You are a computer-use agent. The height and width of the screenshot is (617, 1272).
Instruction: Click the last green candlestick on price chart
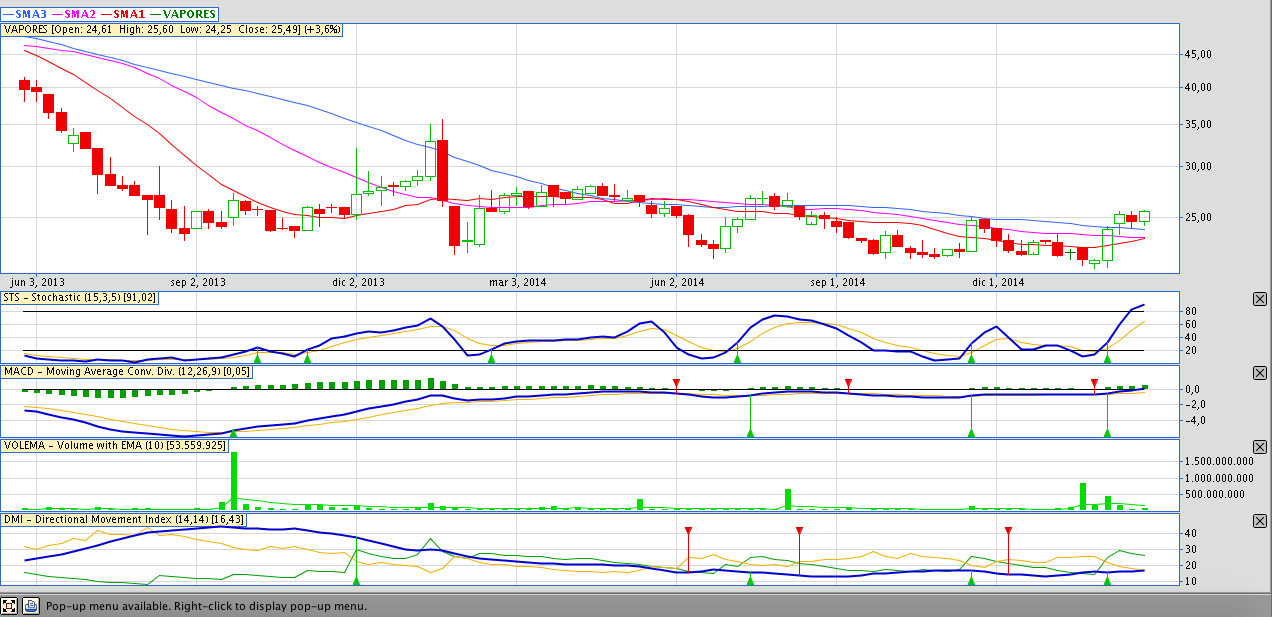click(1144, 216)
